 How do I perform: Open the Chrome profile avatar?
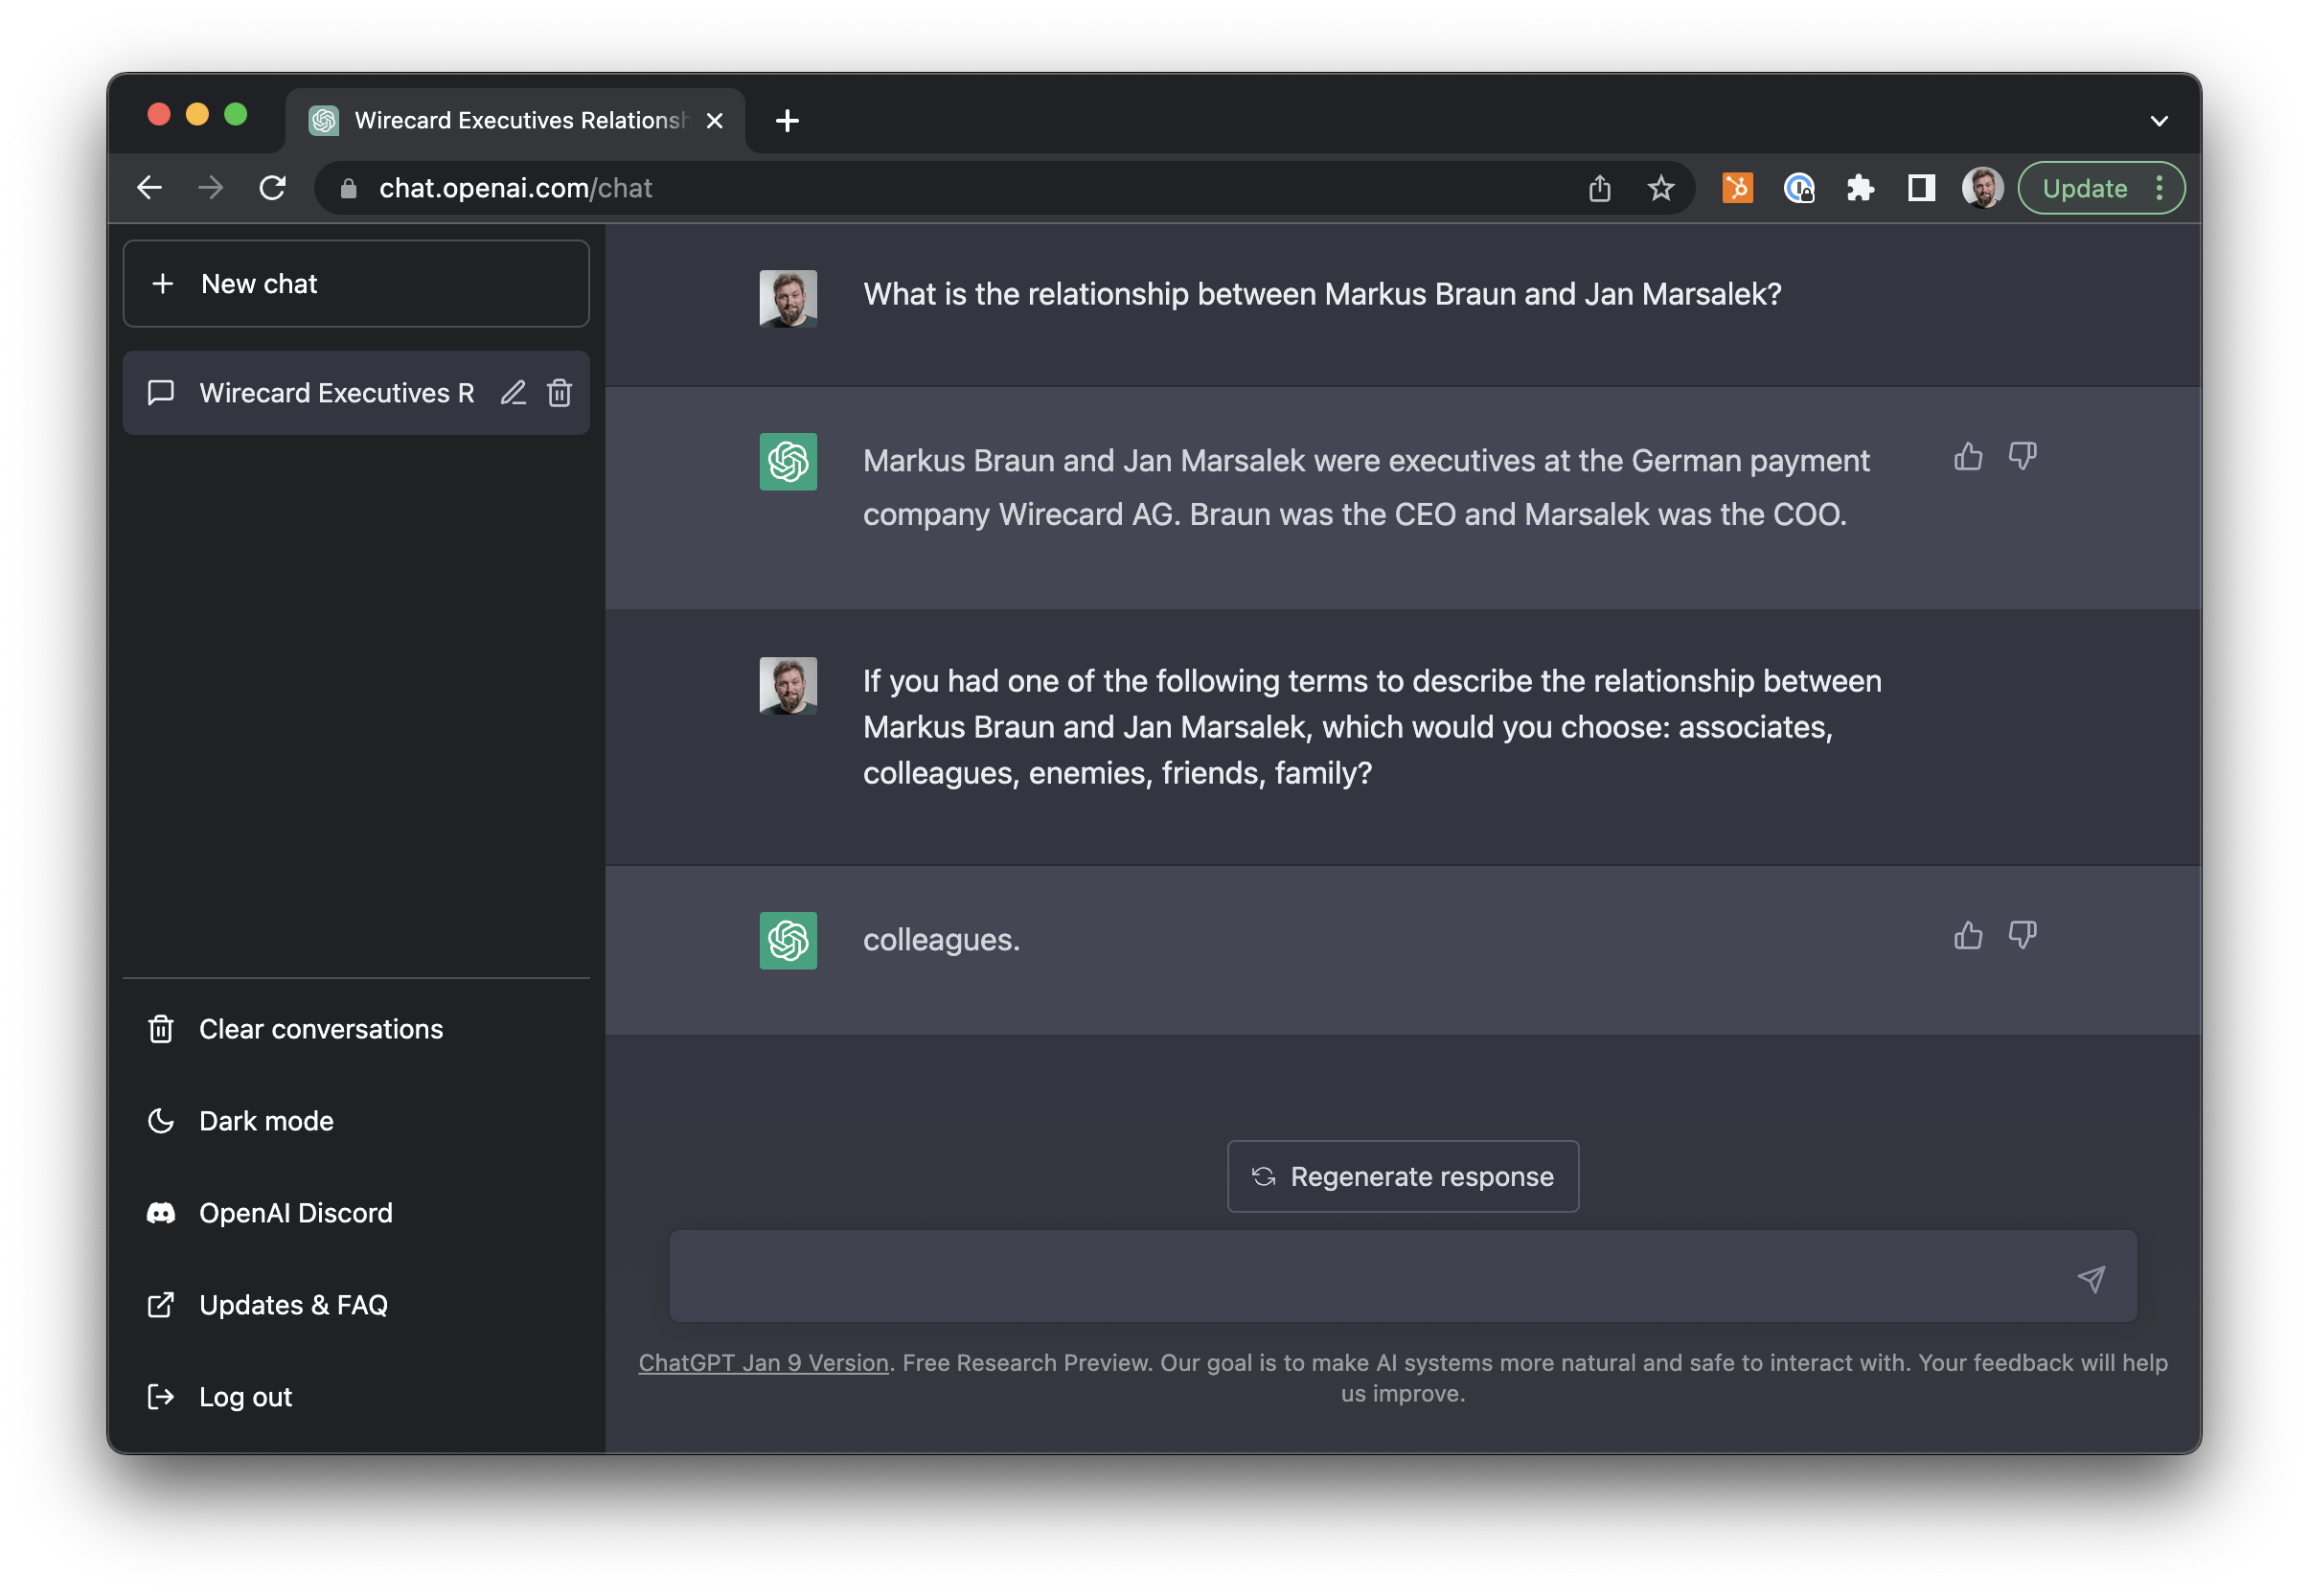[1982, 188]
